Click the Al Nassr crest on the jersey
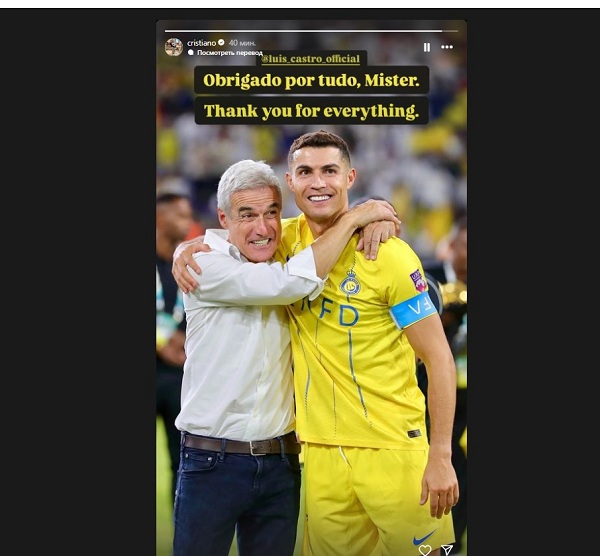600x556 pixels. 350,283
